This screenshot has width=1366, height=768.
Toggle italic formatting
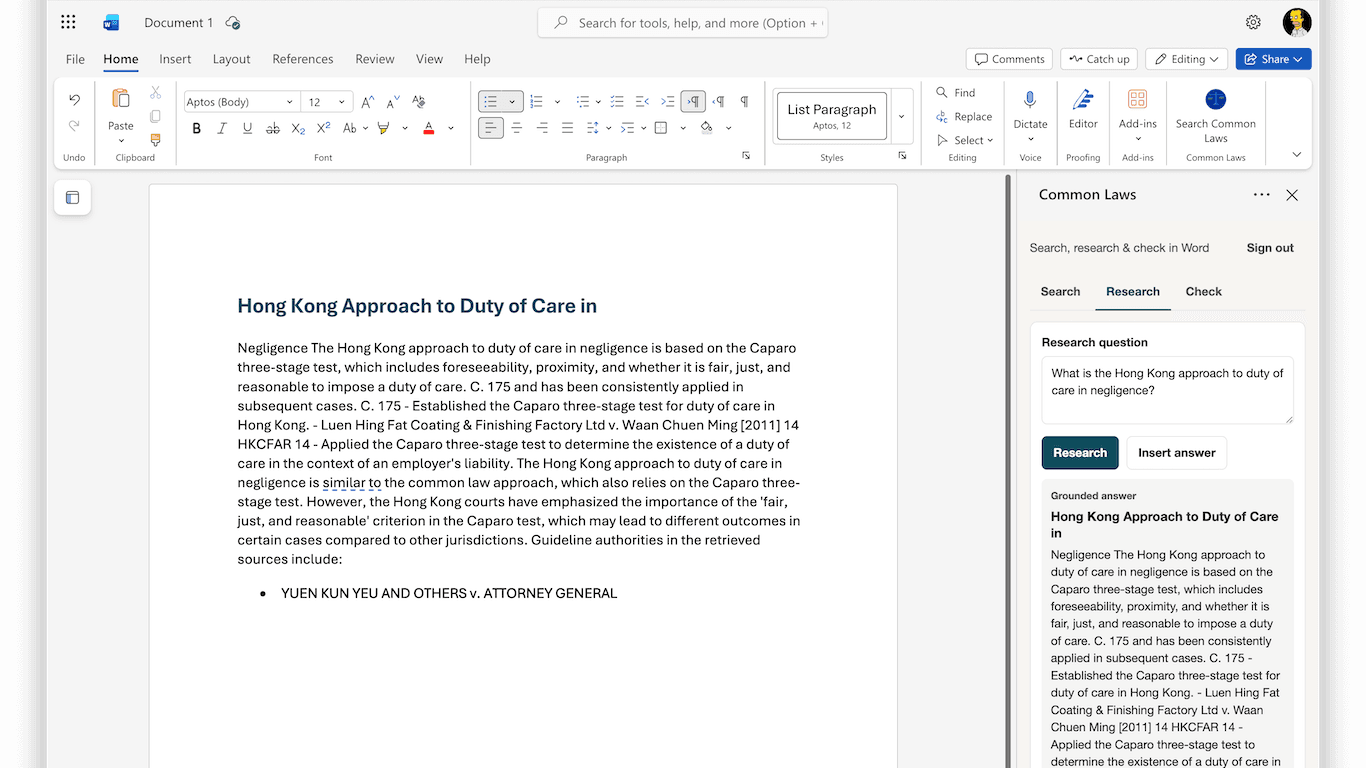pyautogui.click(x=222, y=128)
